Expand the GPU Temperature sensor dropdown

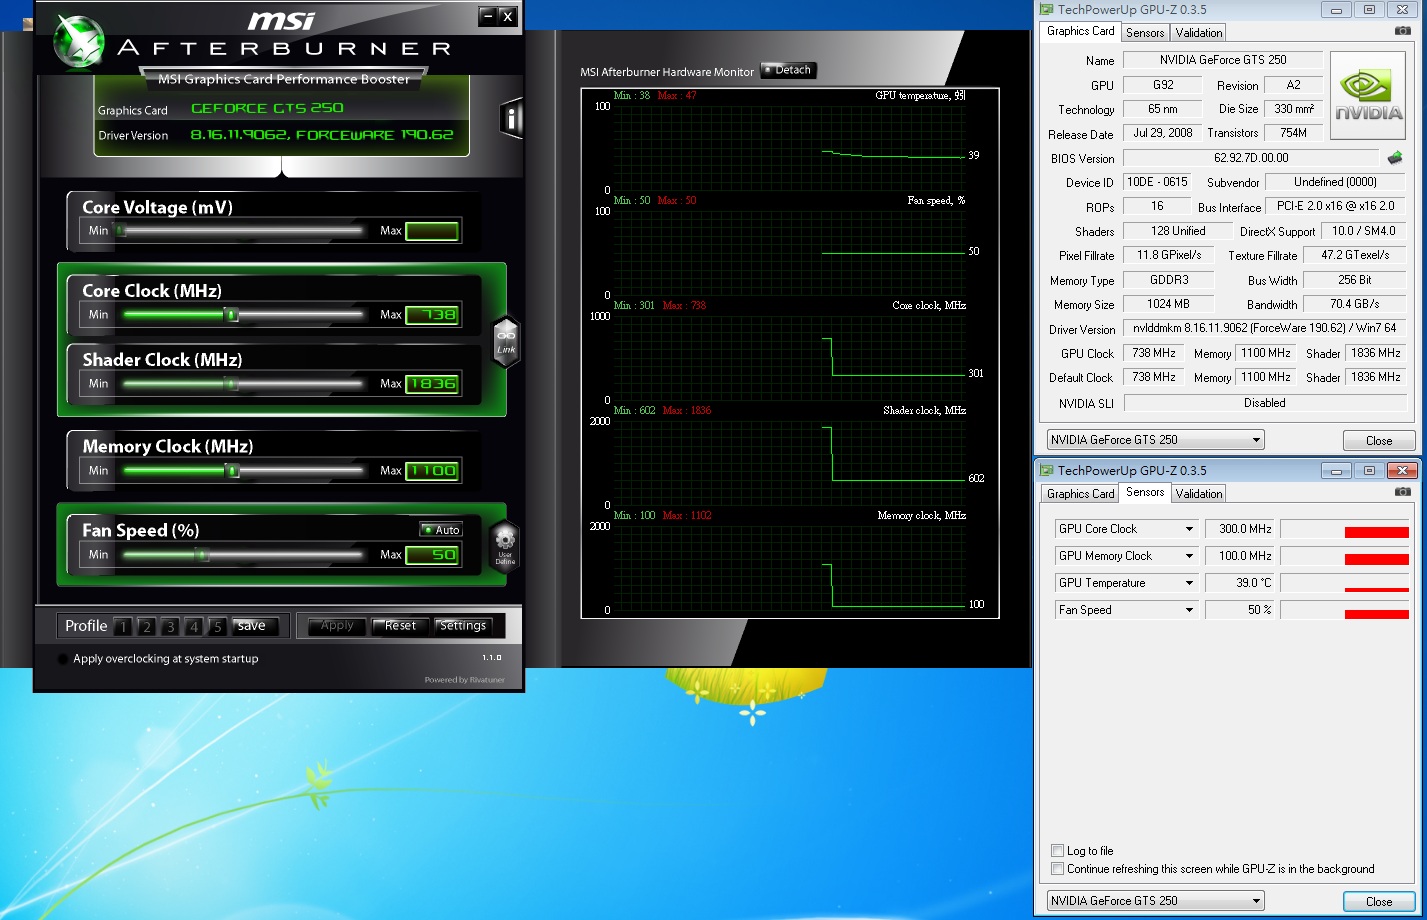pyautogui.click(x=1189, y=583)
